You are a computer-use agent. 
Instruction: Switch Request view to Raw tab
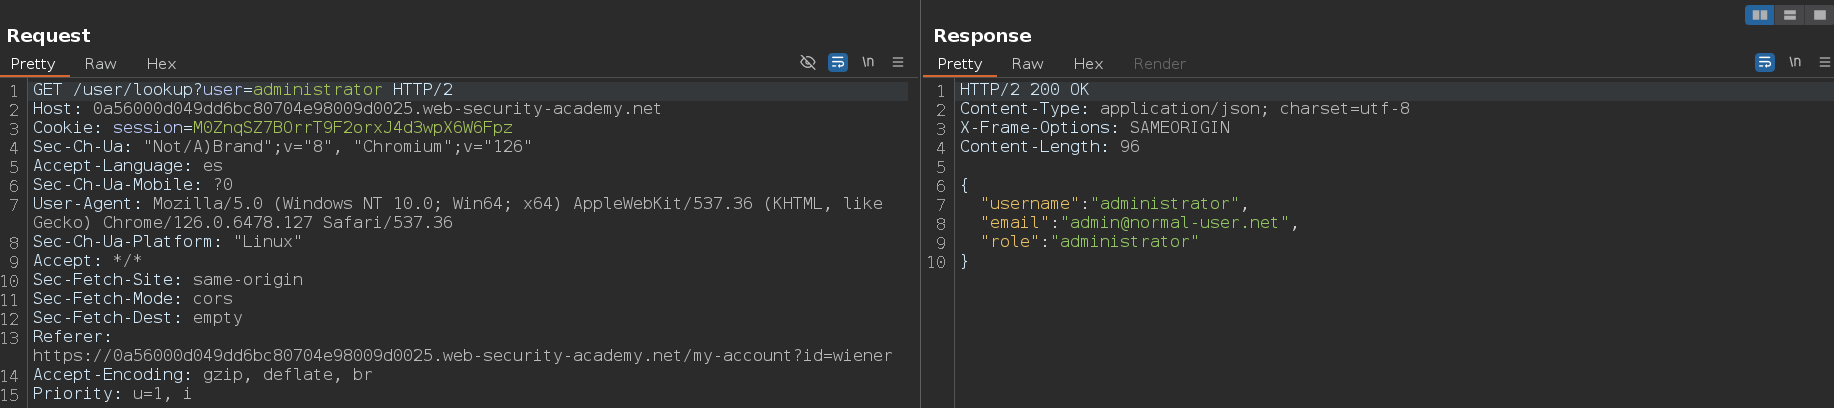pos(100,64)
